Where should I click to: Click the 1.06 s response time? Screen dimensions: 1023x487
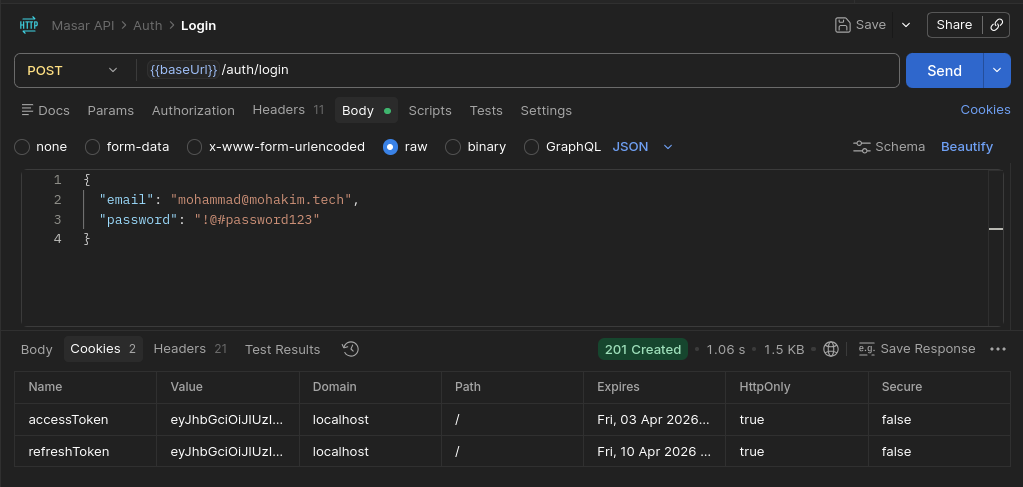725,349
